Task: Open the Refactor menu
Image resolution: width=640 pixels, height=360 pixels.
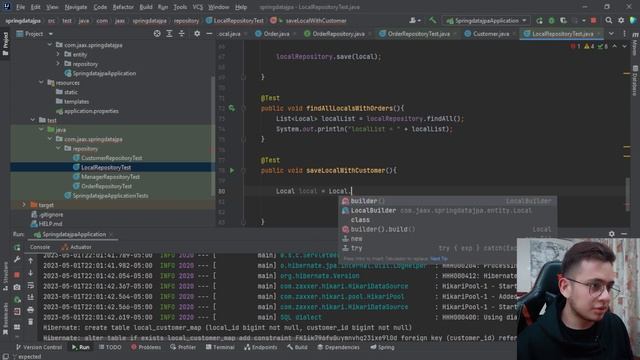Action: pos(123,7)
